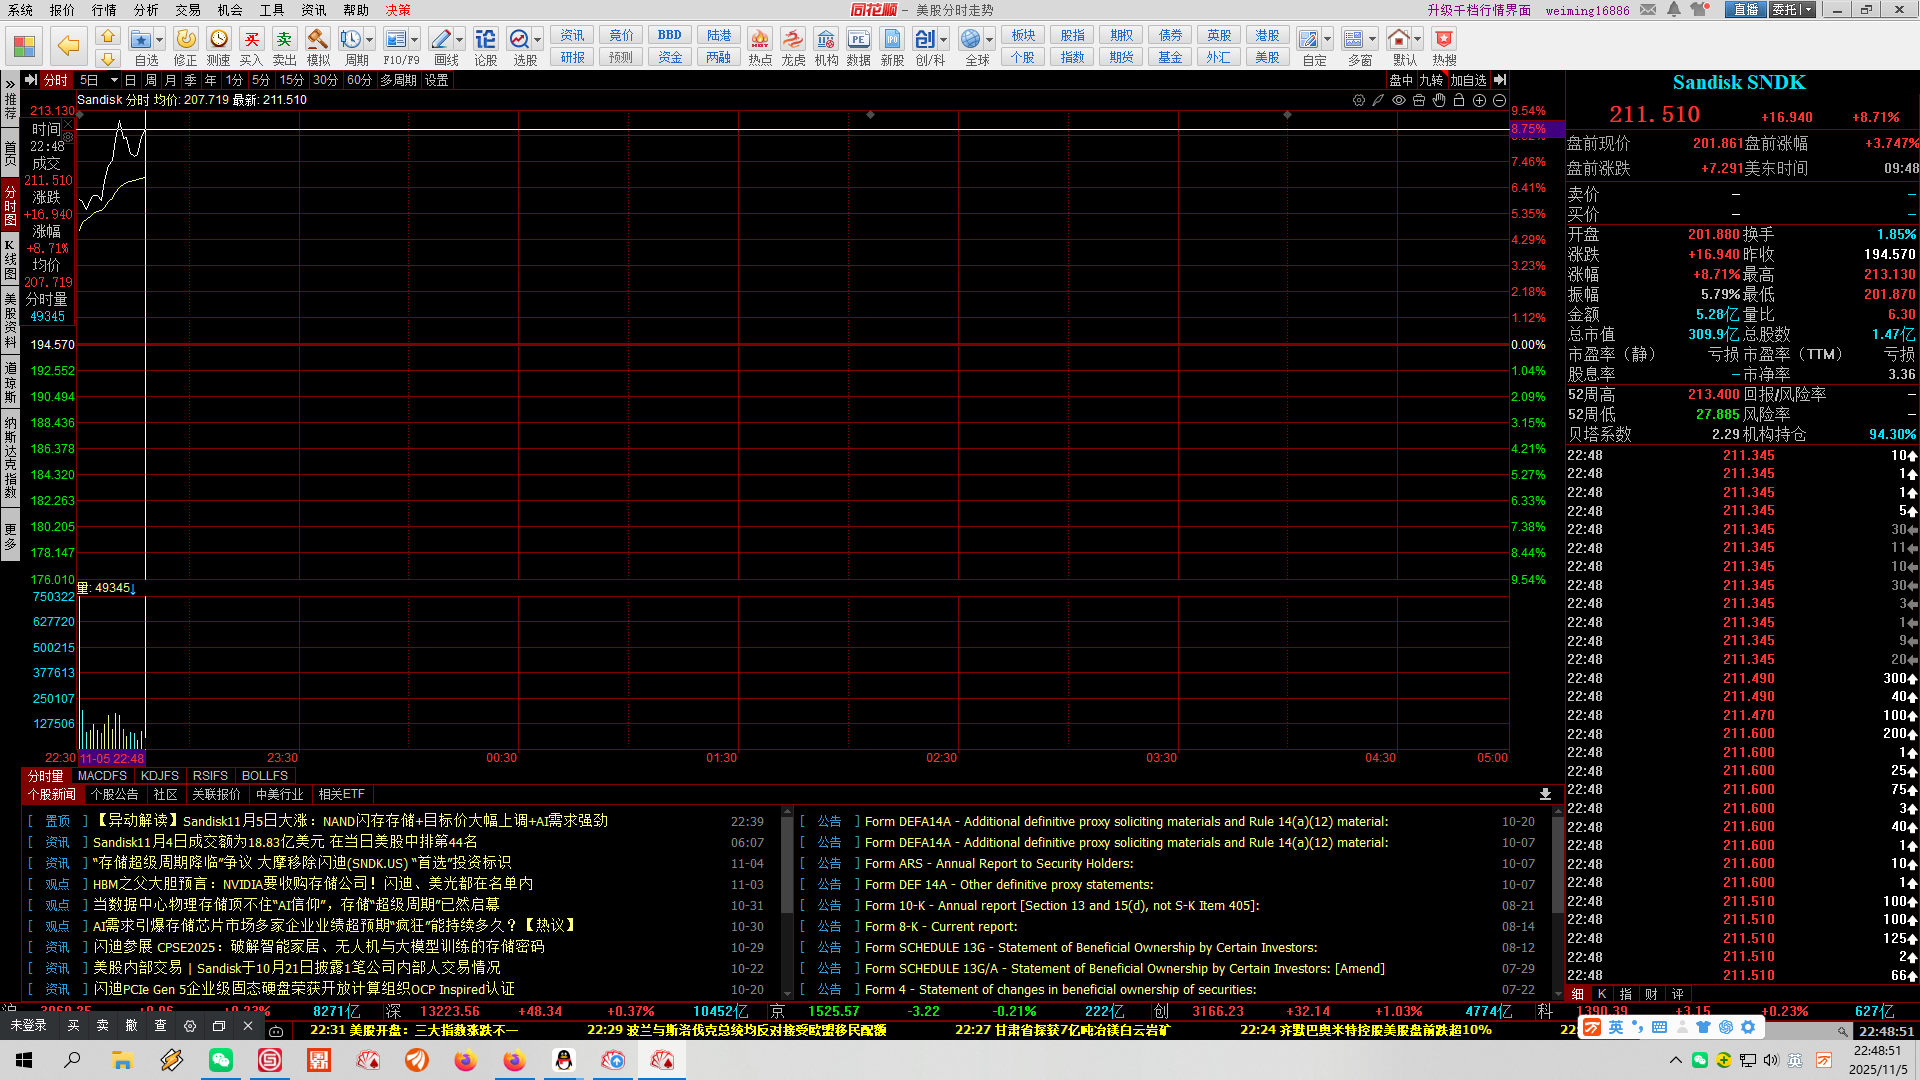Click the 龙虎 dragon-tiger list icon
Viewport: 1920px width, 1080px height.
click(x=793, y=40)
